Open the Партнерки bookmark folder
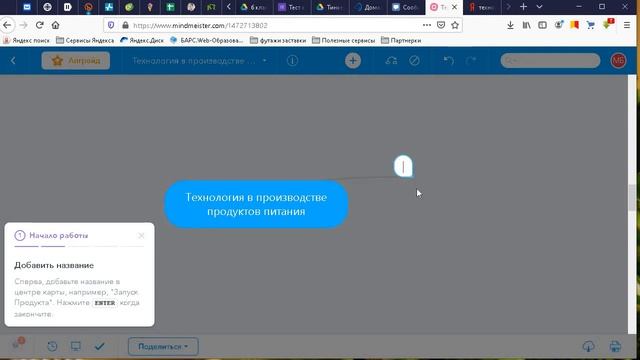Screen dimensions: 640x360 [x=401, y=40]
